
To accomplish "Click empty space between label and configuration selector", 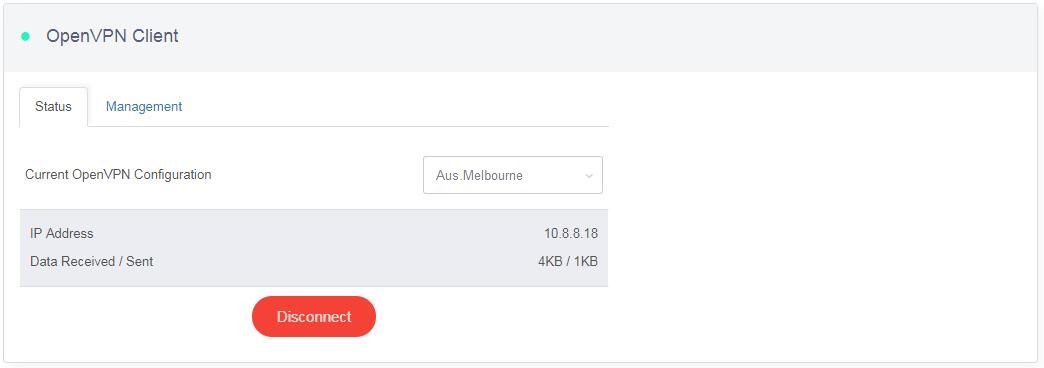I will [317, 175].
